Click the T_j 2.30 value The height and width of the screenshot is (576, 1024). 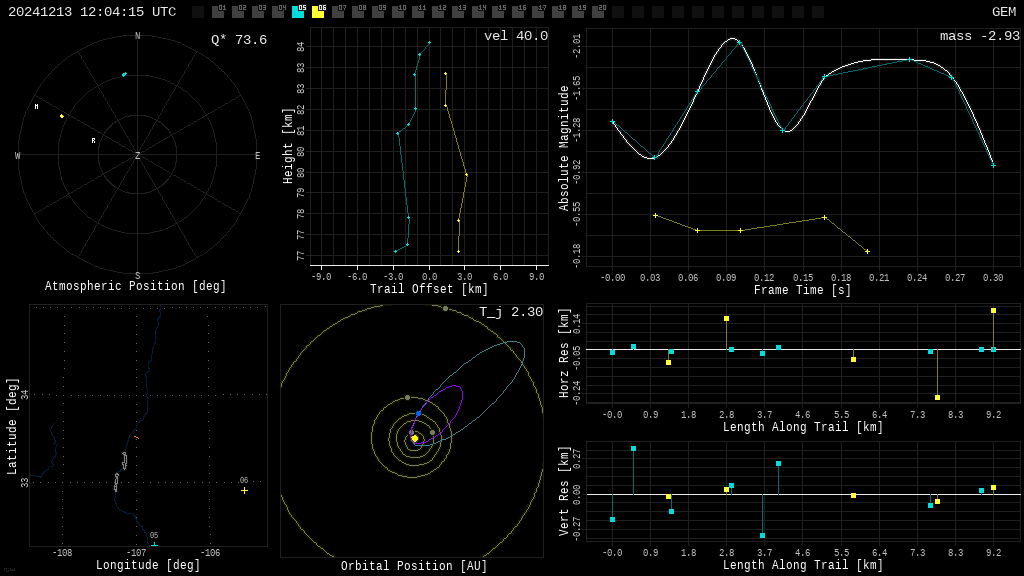[510, 312]
